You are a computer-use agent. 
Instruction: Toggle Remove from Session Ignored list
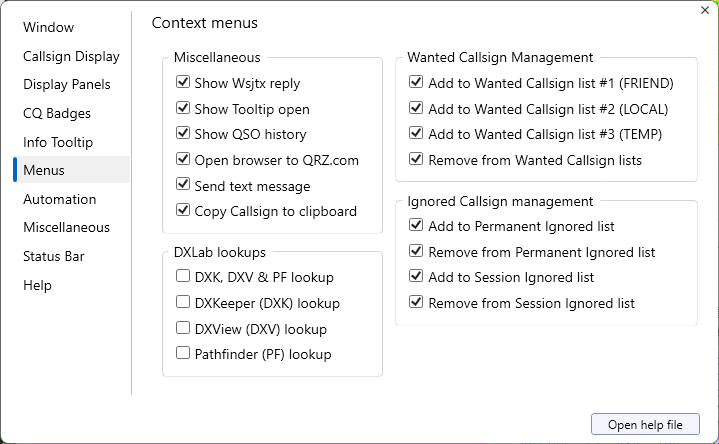[416, 302]
